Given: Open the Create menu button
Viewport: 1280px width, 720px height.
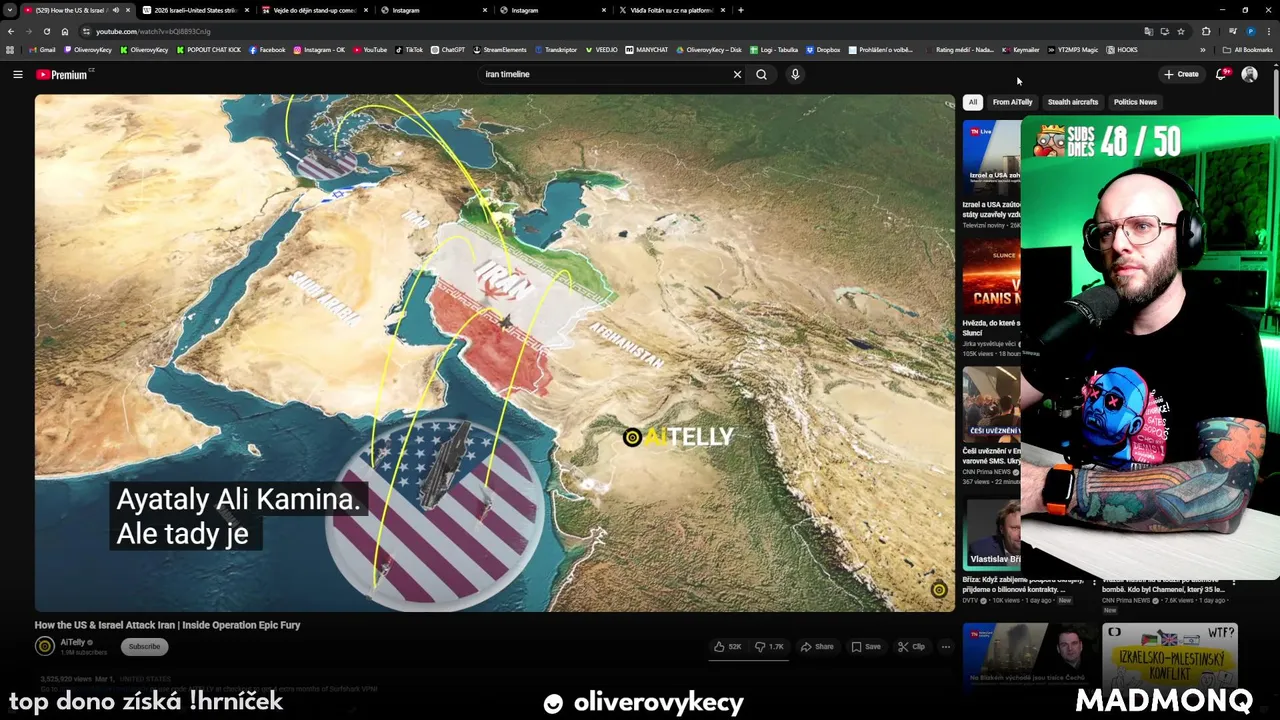Looking at the screenshot, I should pyautogui.click(x=1181, y=74).
